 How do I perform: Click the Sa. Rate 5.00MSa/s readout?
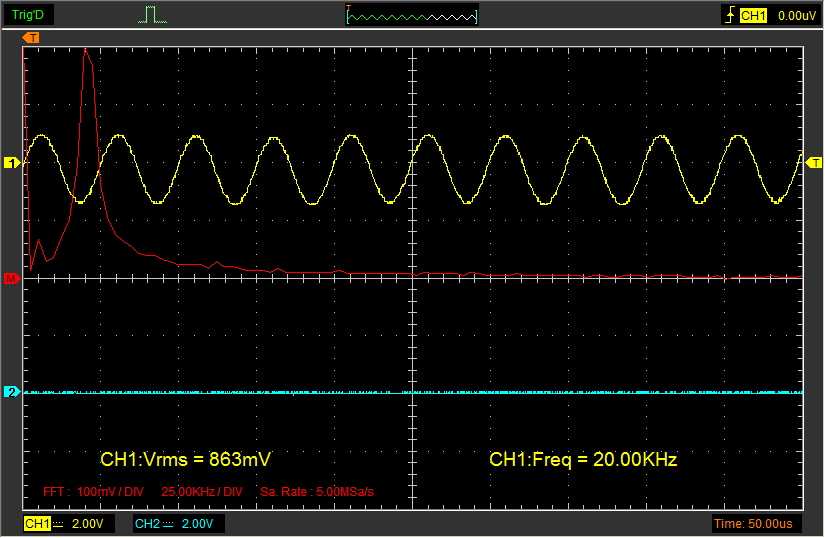tap(317, 492)
